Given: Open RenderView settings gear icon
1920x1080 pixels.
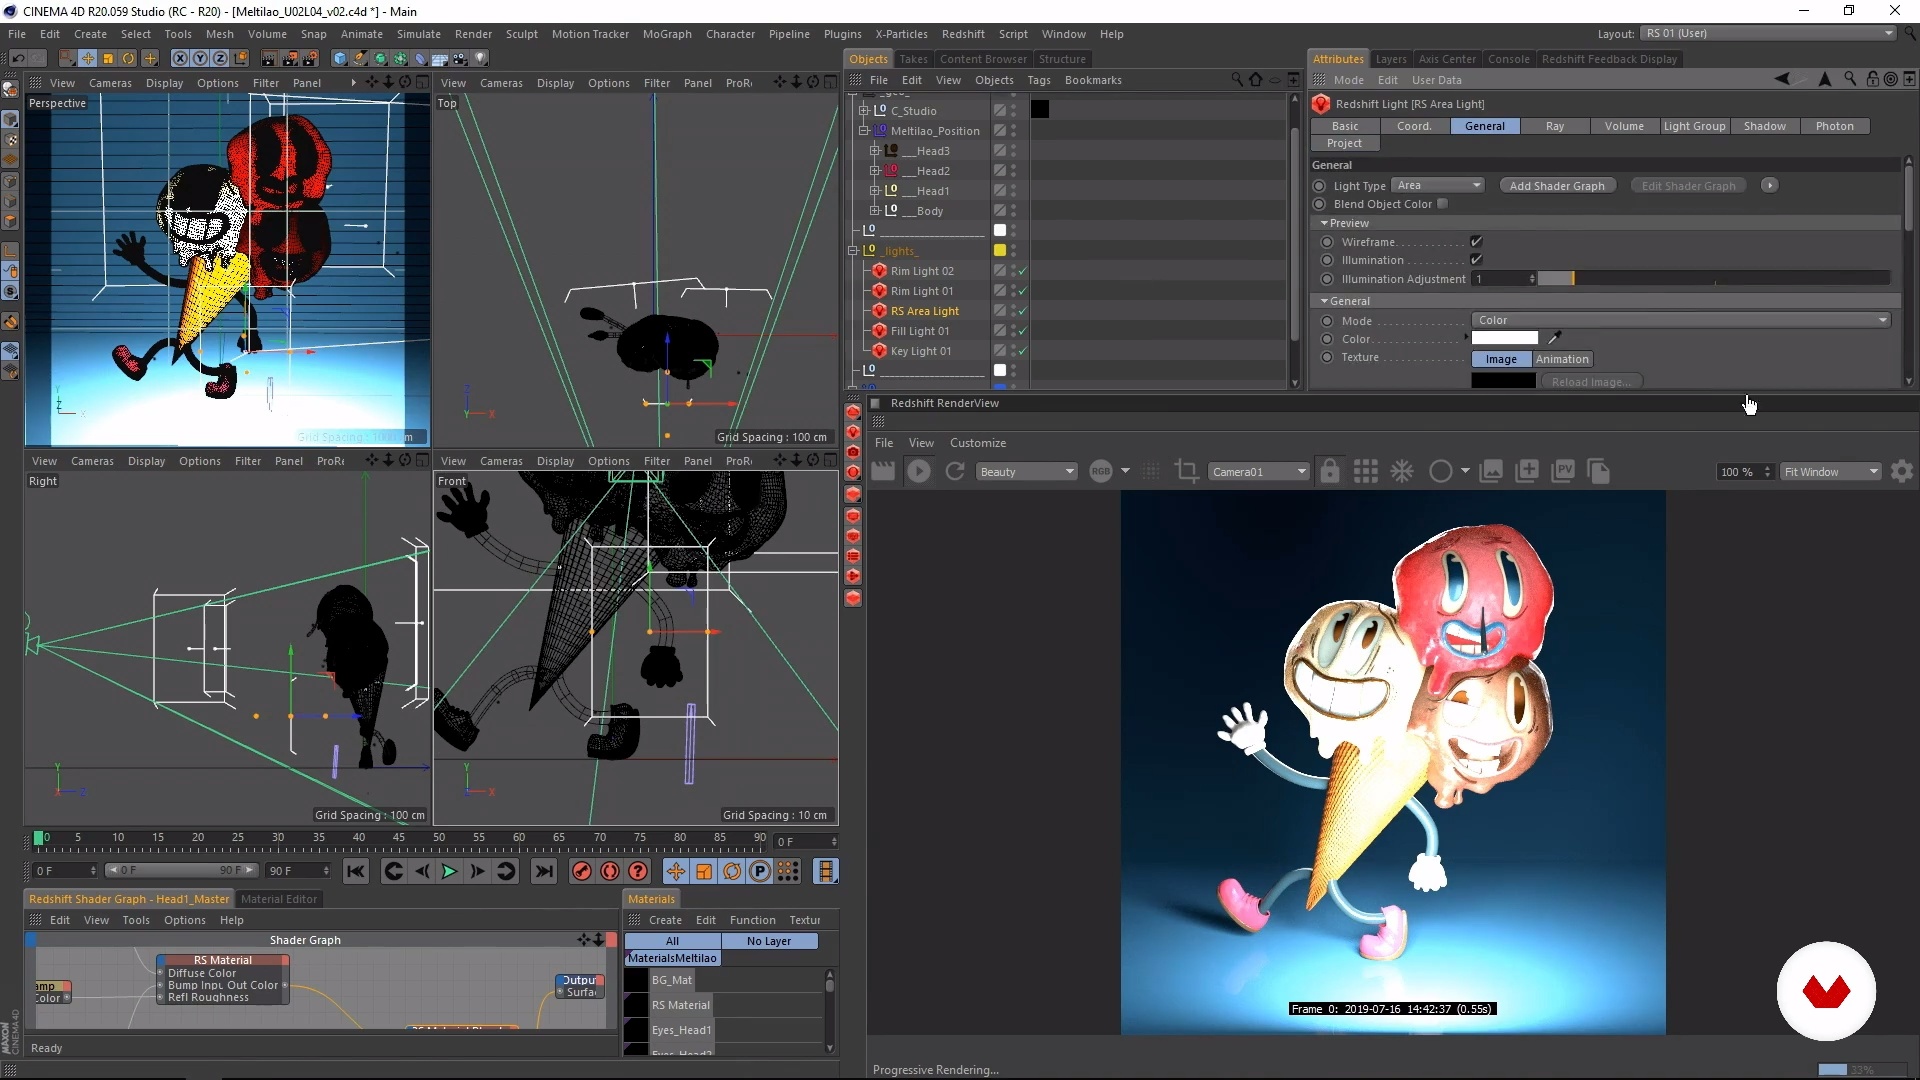Looking at the screenshot, I should [x=1902, y=471].
